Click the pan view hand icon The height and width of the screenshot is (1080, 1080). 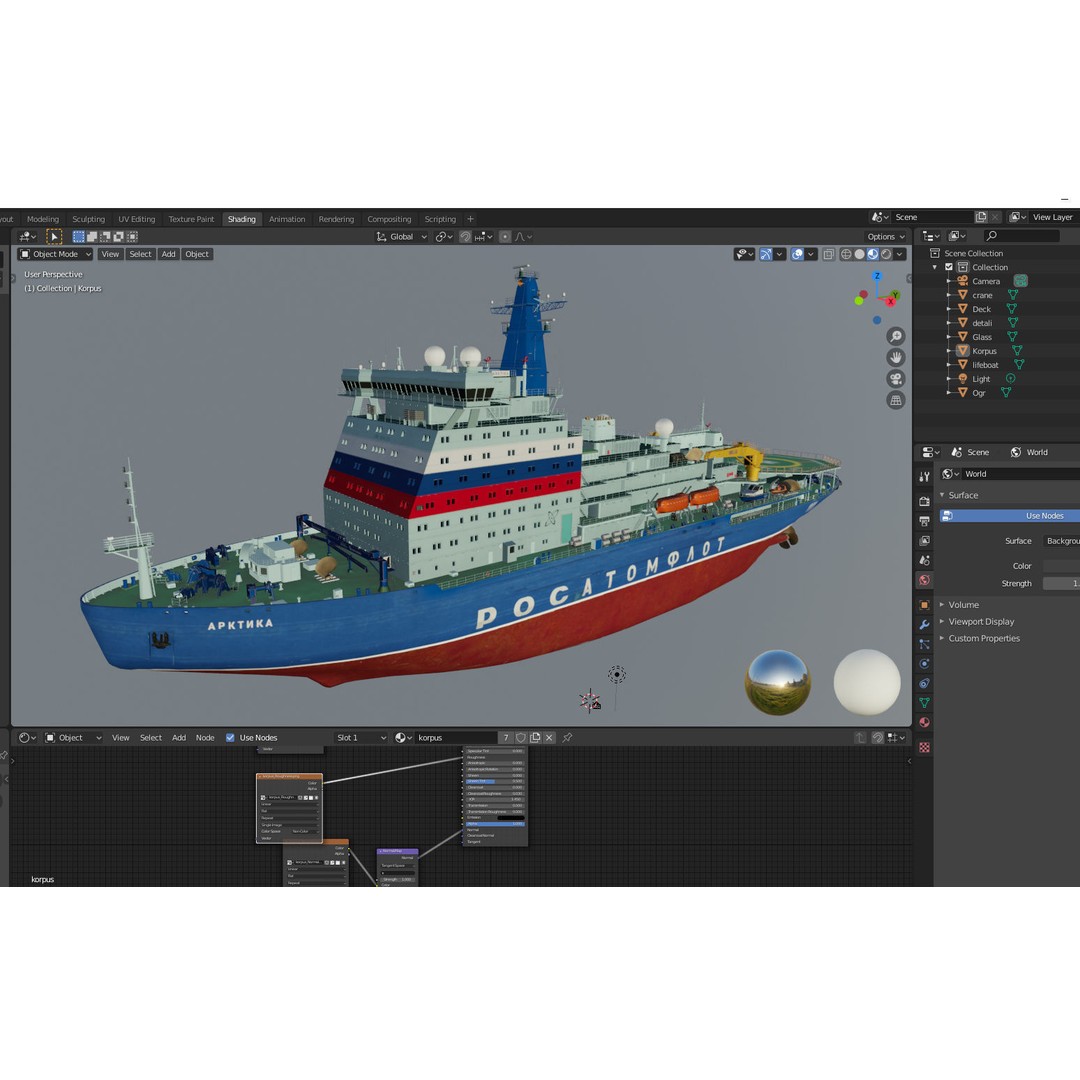pyautogui.click(x=895, y=357)
